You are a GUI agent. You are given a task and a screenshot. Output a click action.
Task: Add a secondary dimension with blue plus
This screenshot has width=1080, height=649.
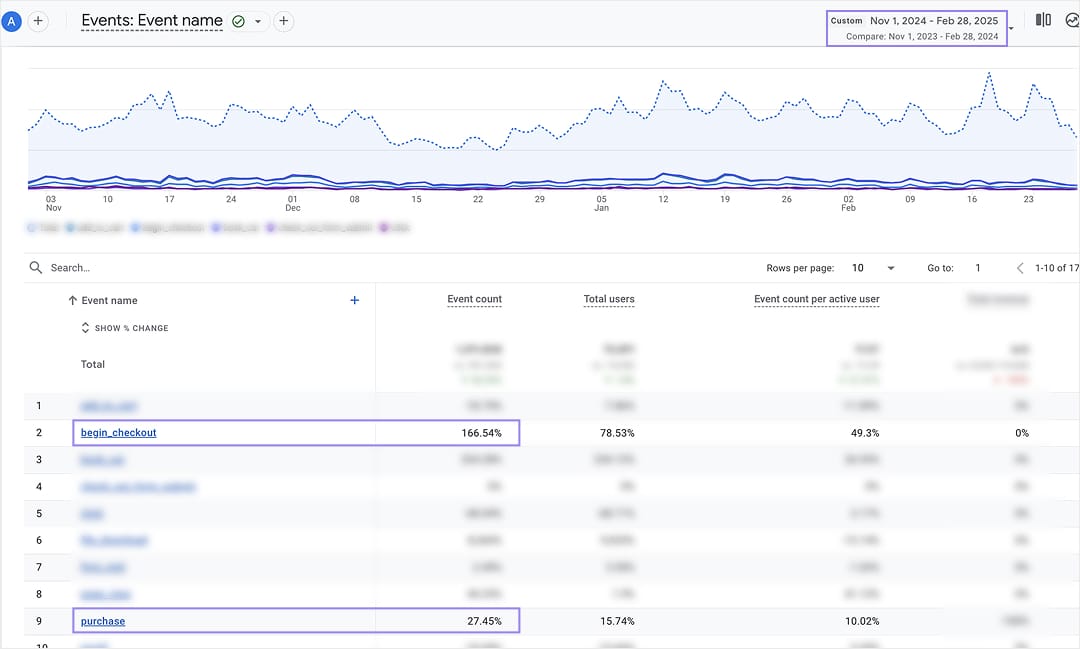[x=355, y=300]
